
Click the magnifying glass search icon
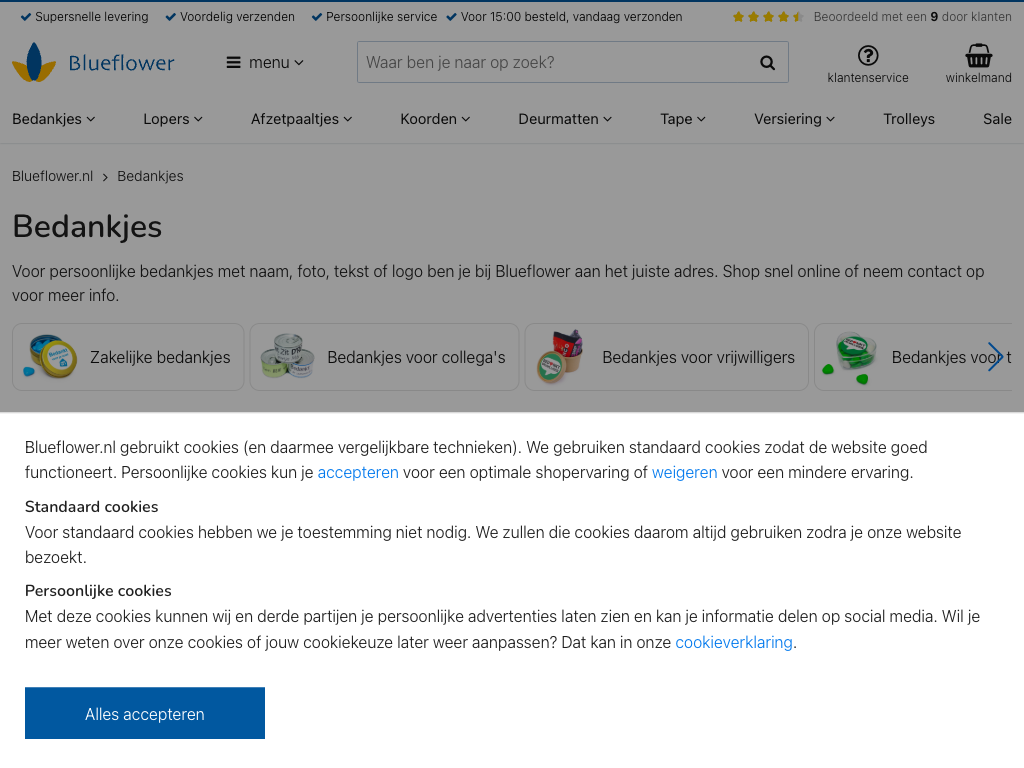coord(767,63)
